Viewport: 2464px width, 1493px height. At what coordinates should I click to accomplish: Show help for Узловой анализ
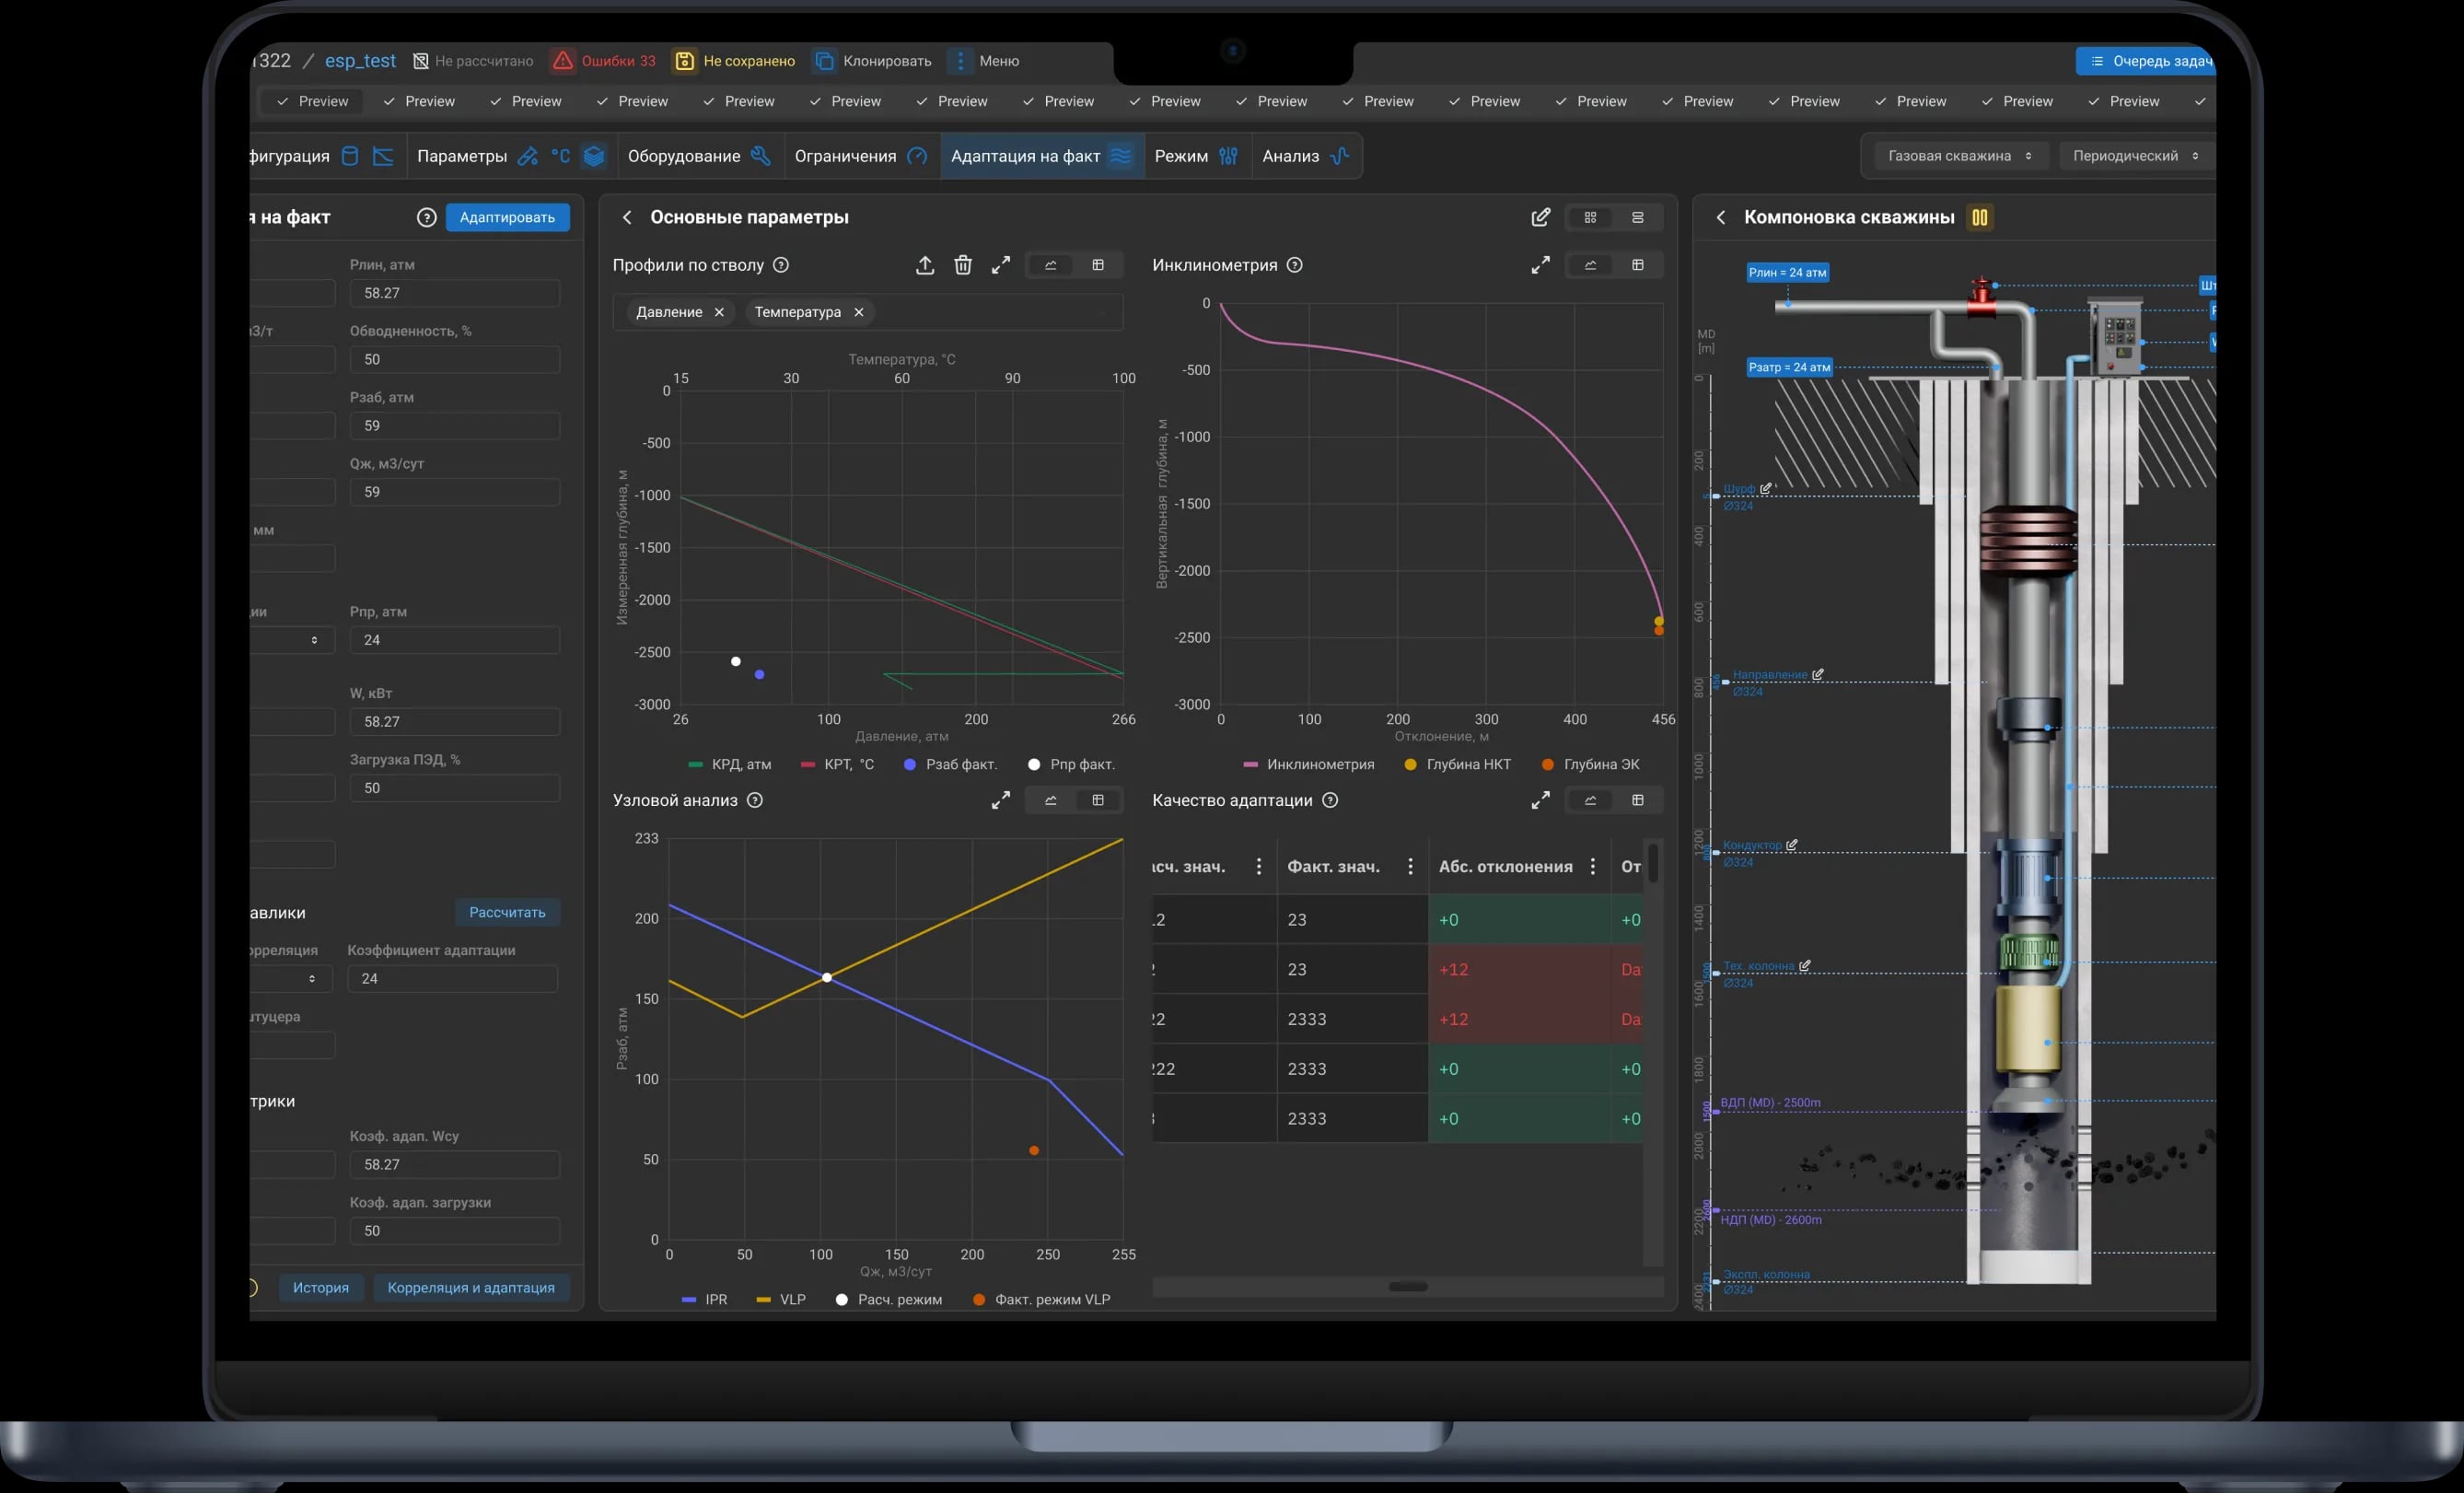(x=755, y=800)
